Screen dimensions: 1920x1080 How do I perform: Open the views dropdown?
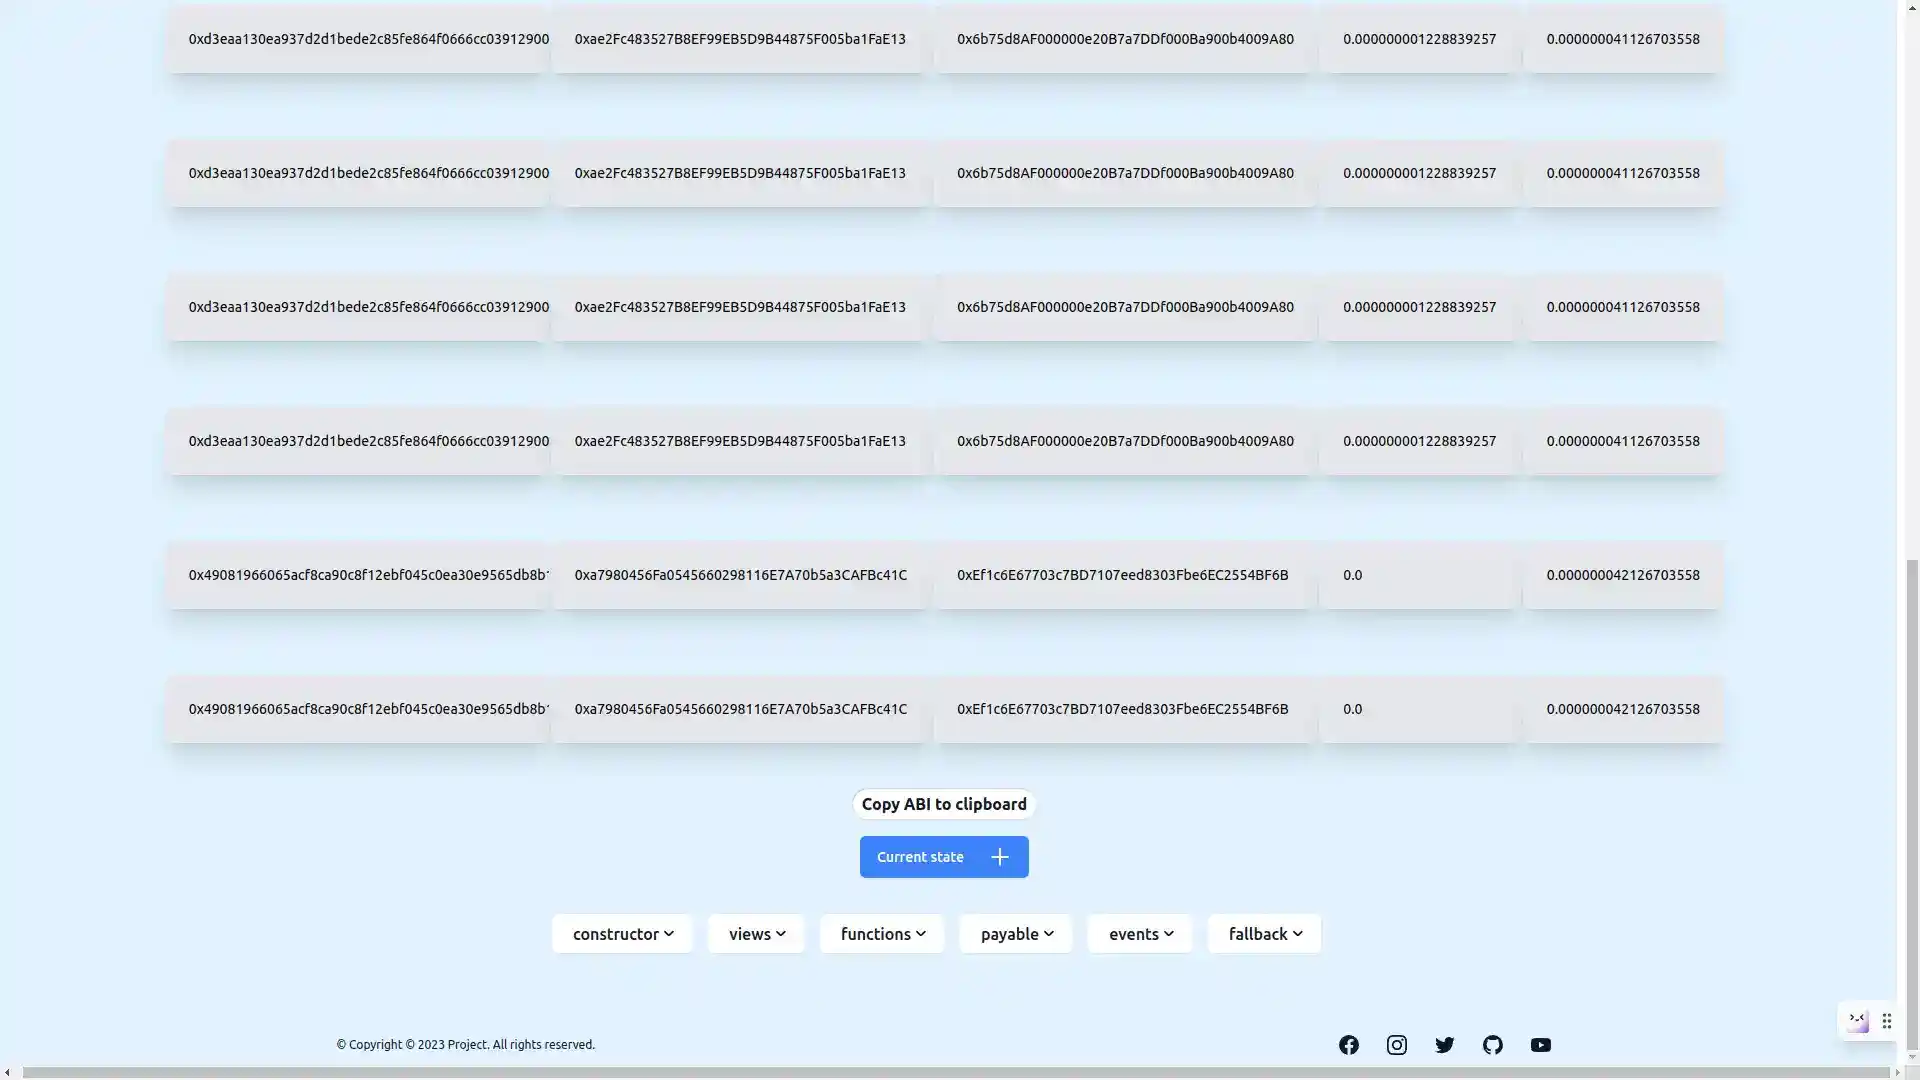pos(755,933)
